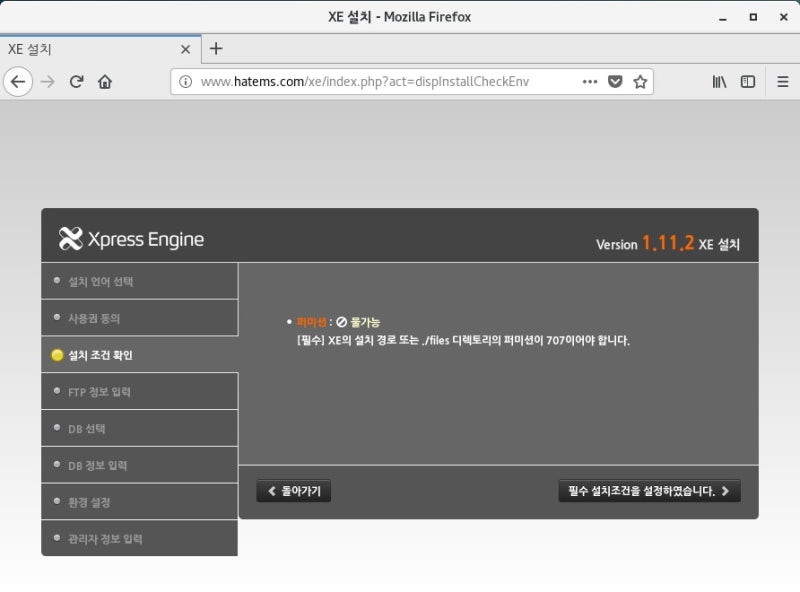Click the bullet marker next to 퍼미션 status
Image resolution: width=800 pixels, height=592 pixels.
click(x=288, y=322)
